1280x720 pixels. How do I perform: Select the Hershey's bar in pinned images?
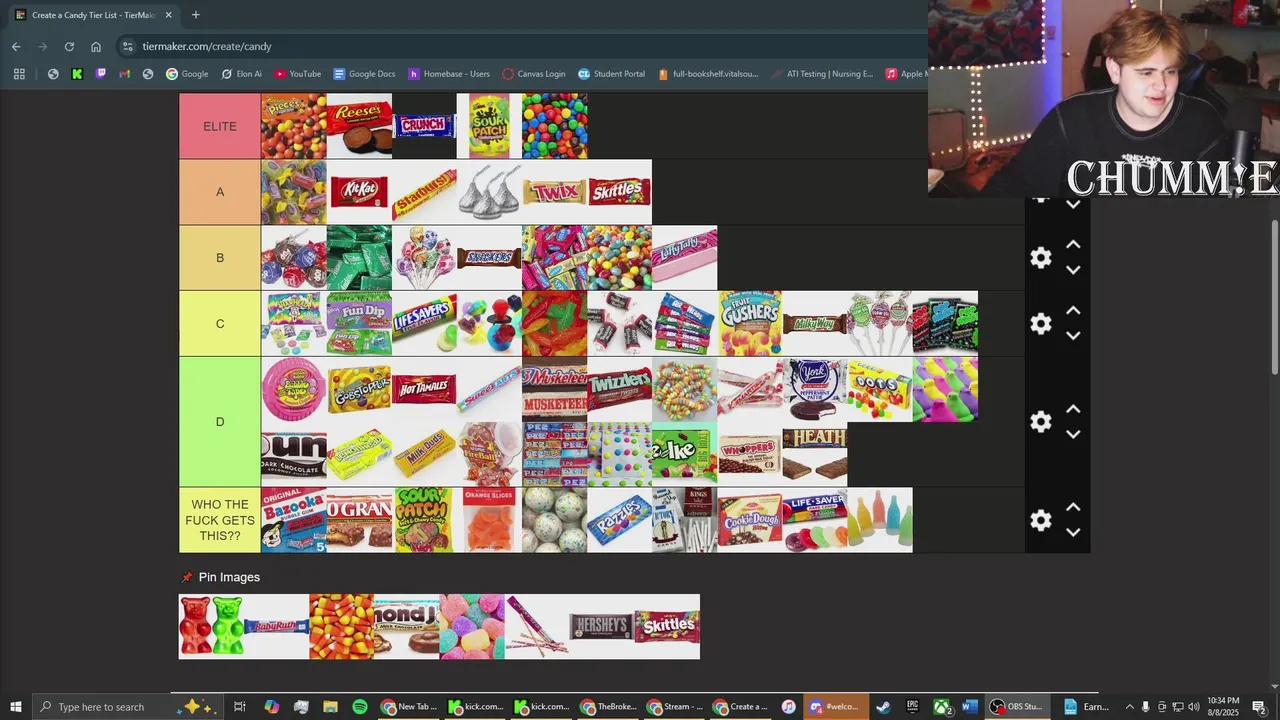pyautogui.click(x=602, y=627)
